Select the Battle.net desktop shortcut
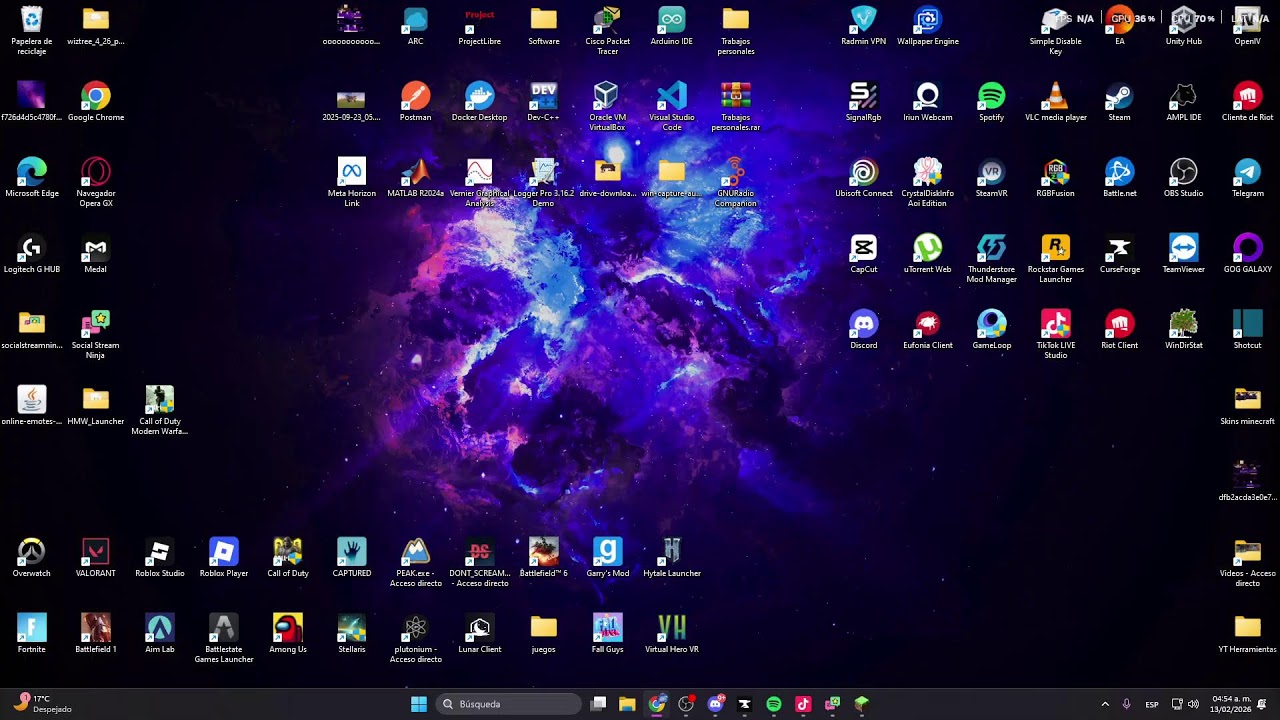 [1119, 173]
